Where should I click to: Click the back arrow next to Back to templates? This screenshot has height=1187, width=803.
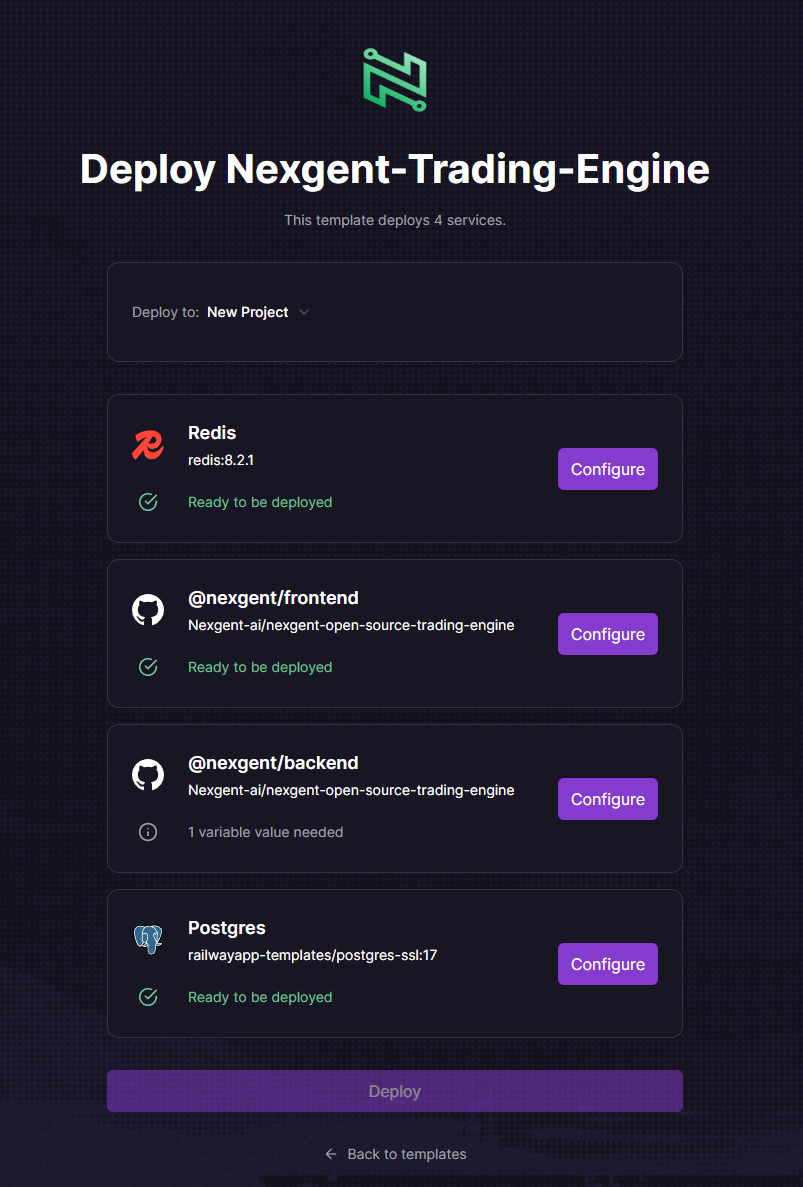coord(330,1153)
